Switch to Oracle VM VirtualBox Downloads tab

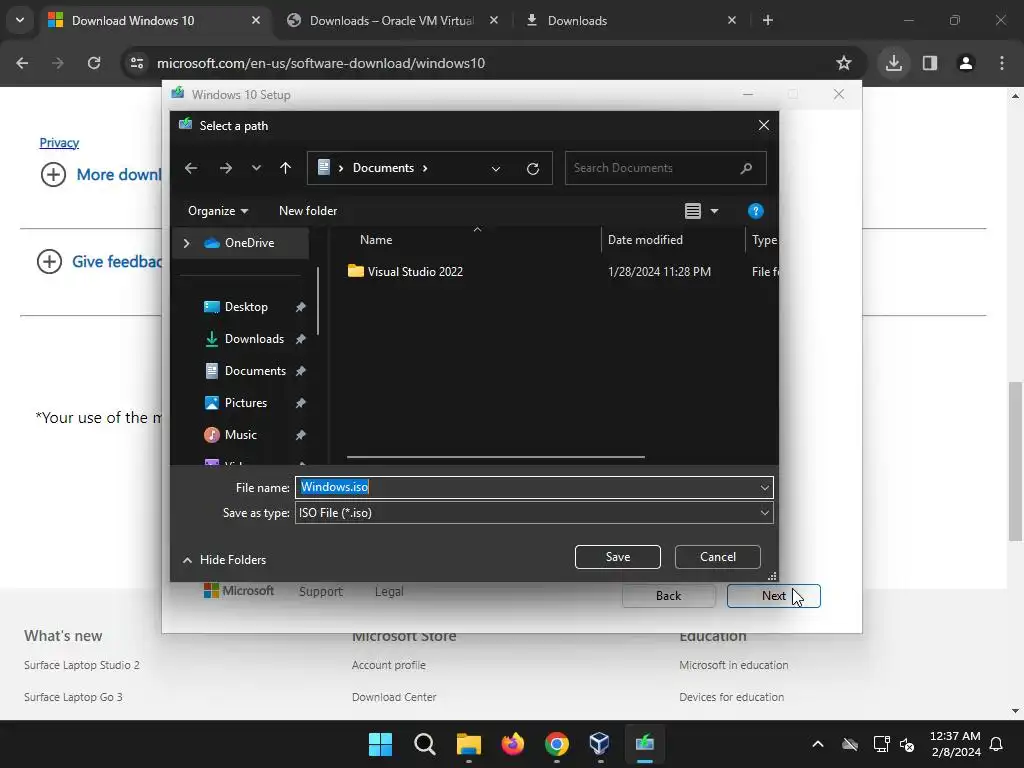[392, 21]
